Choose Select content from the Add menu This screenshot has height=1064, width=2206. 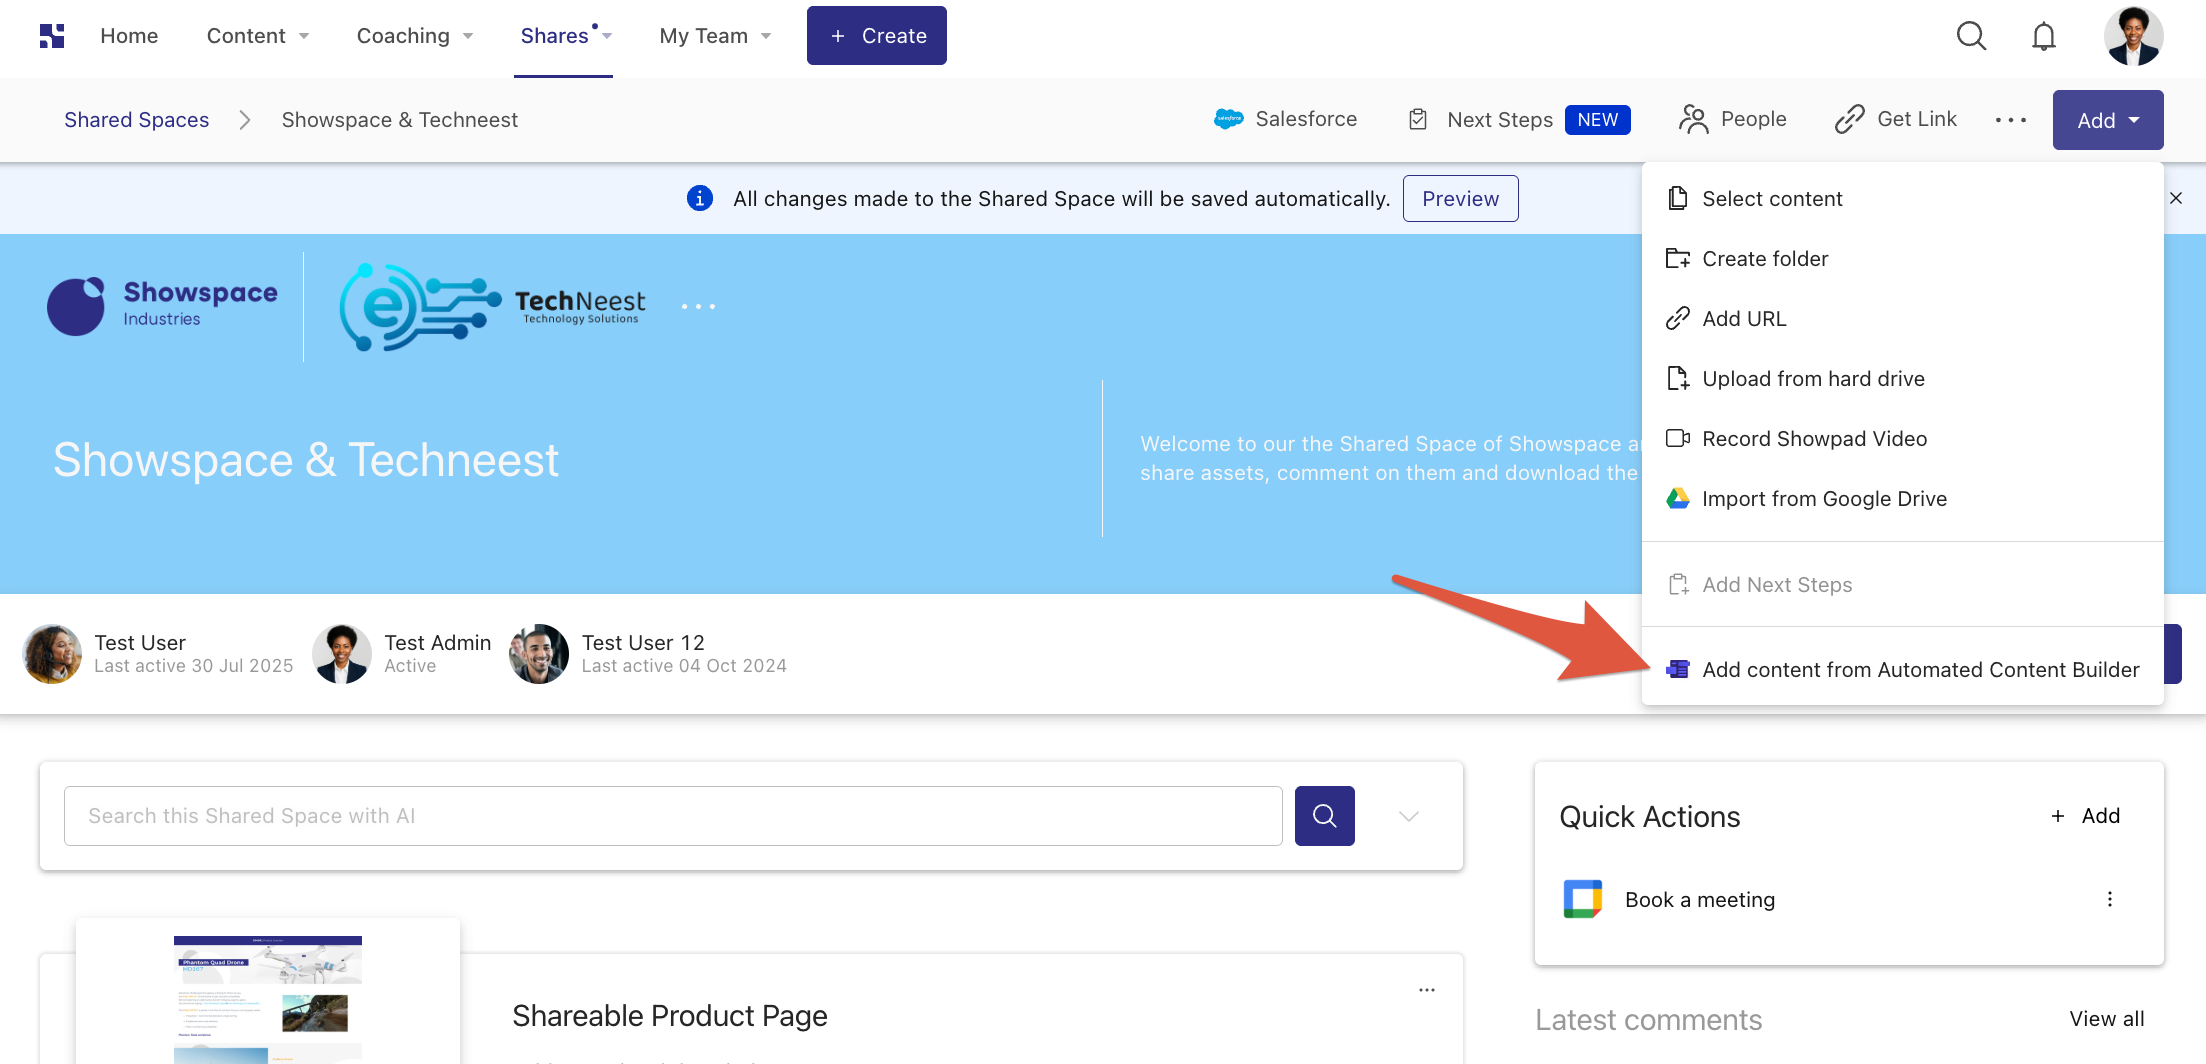(1902, 199)
